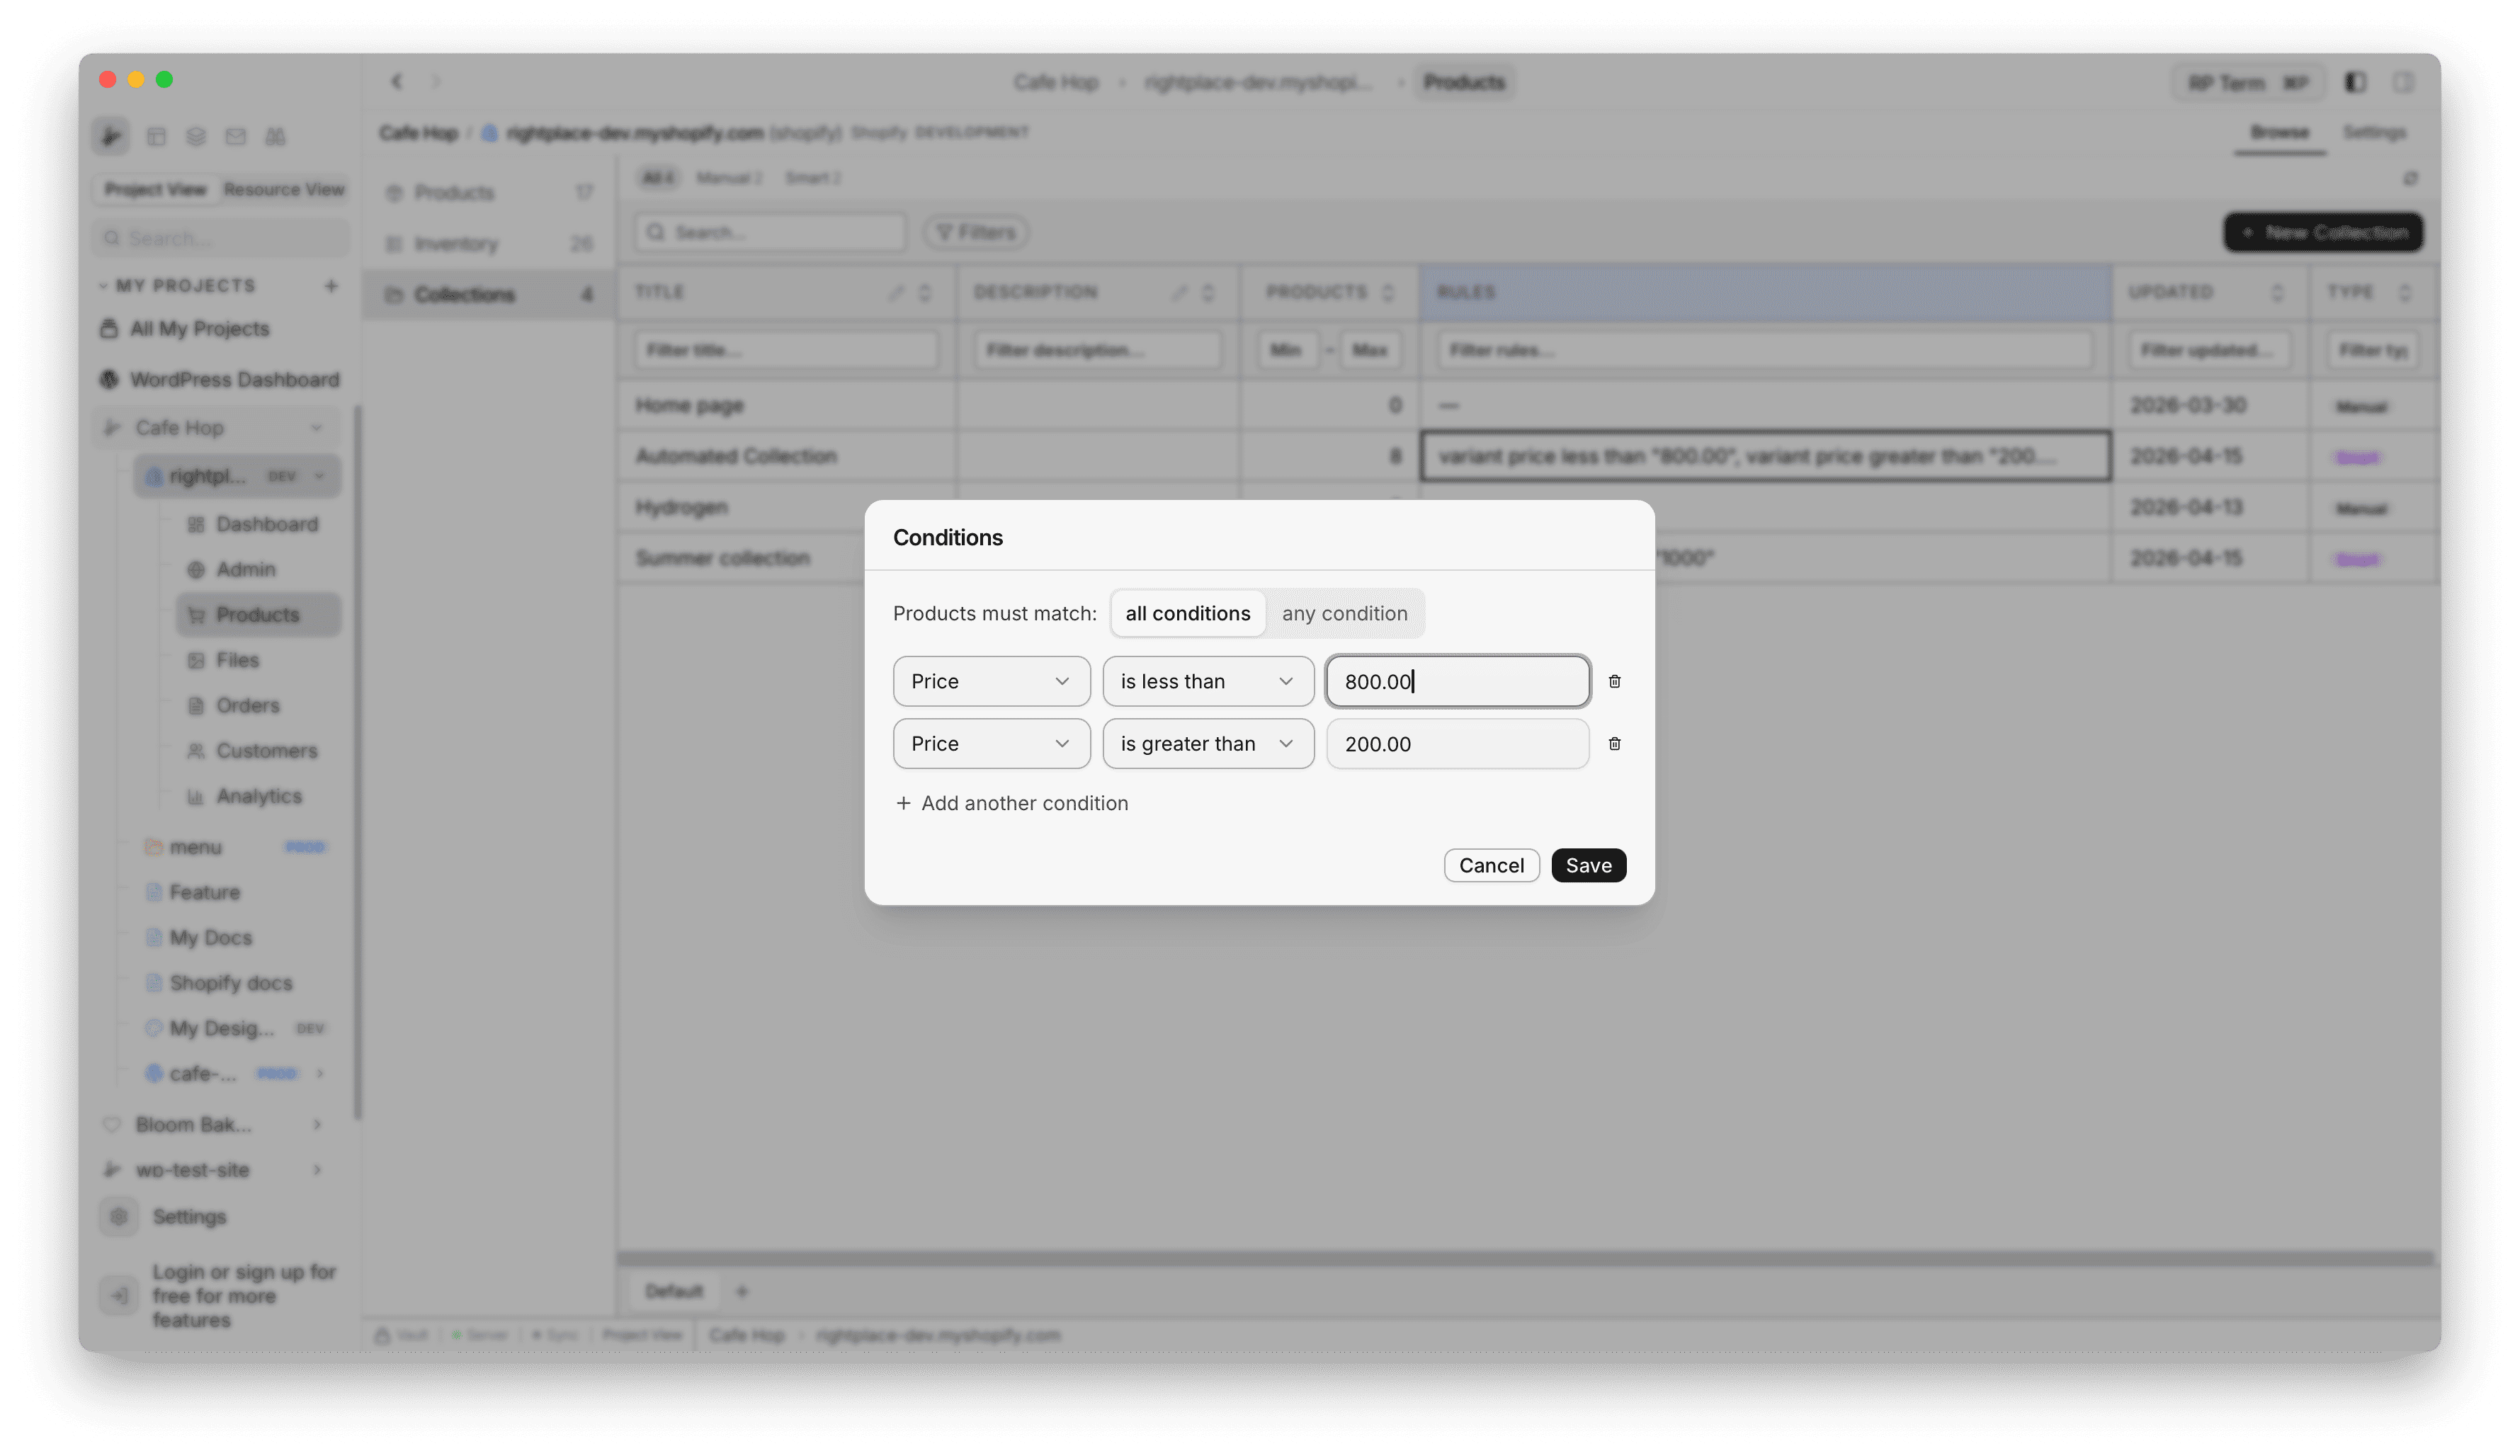Save the collection conditions
Screen dimensions: 2520x1456
[x=1589, y=865]
